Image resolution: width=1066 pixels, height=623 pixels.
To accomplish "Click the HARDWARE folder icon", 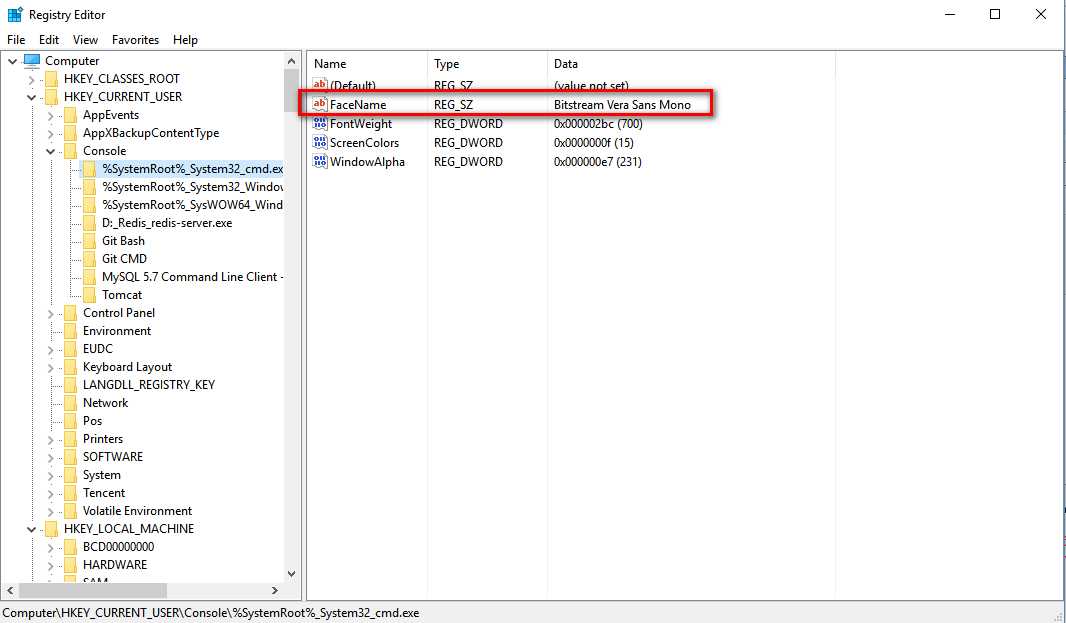I will (x=70, y=565).
